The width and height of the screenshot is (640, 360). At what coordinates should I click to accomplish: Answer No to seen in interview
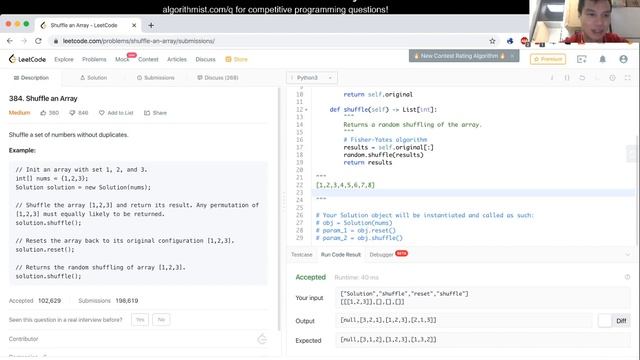pos(161,320)
